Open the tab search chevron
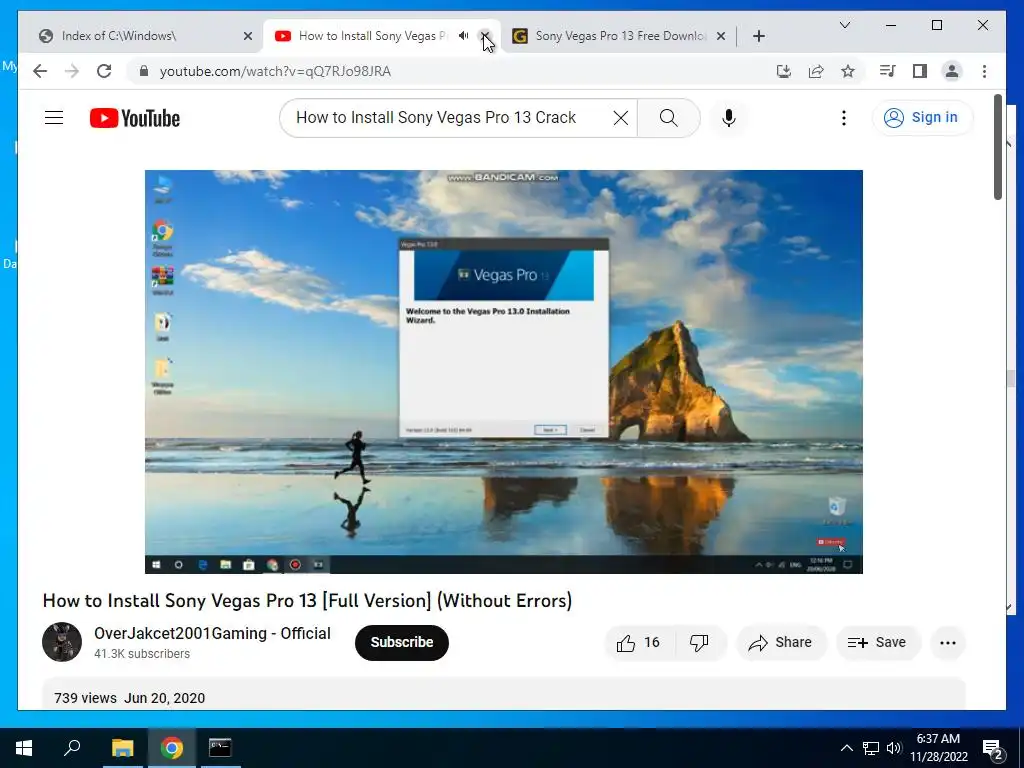Screen dimensions: 1024x768 click(844, 25)
